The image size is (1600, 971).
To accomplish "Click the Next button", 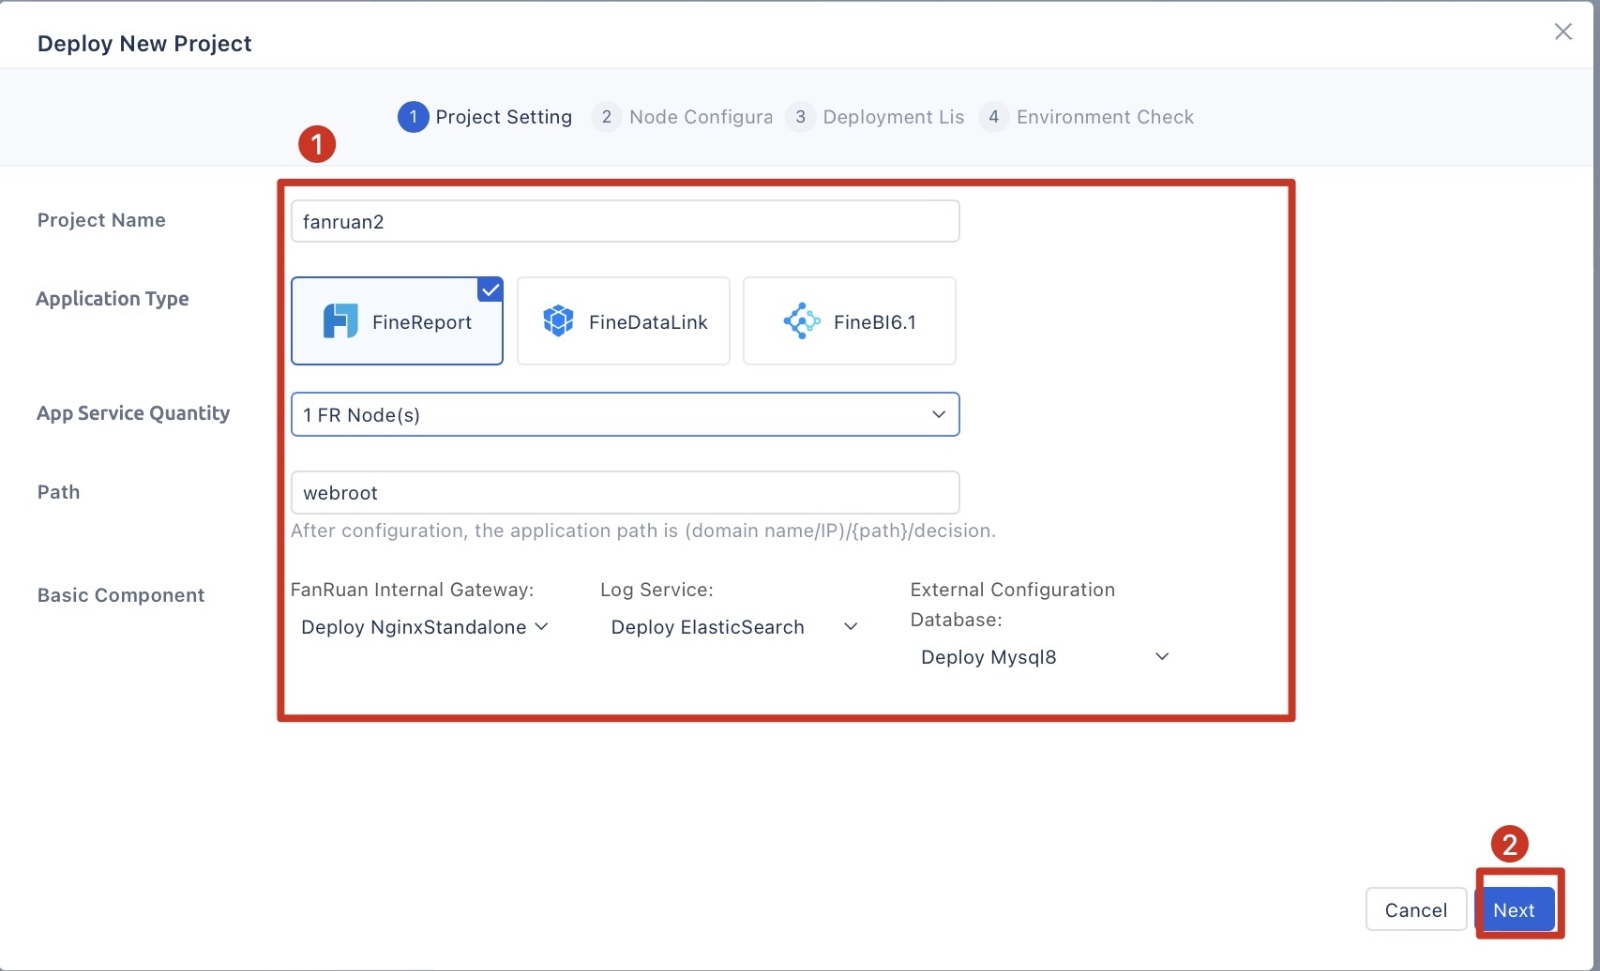I will (1514, 910).
